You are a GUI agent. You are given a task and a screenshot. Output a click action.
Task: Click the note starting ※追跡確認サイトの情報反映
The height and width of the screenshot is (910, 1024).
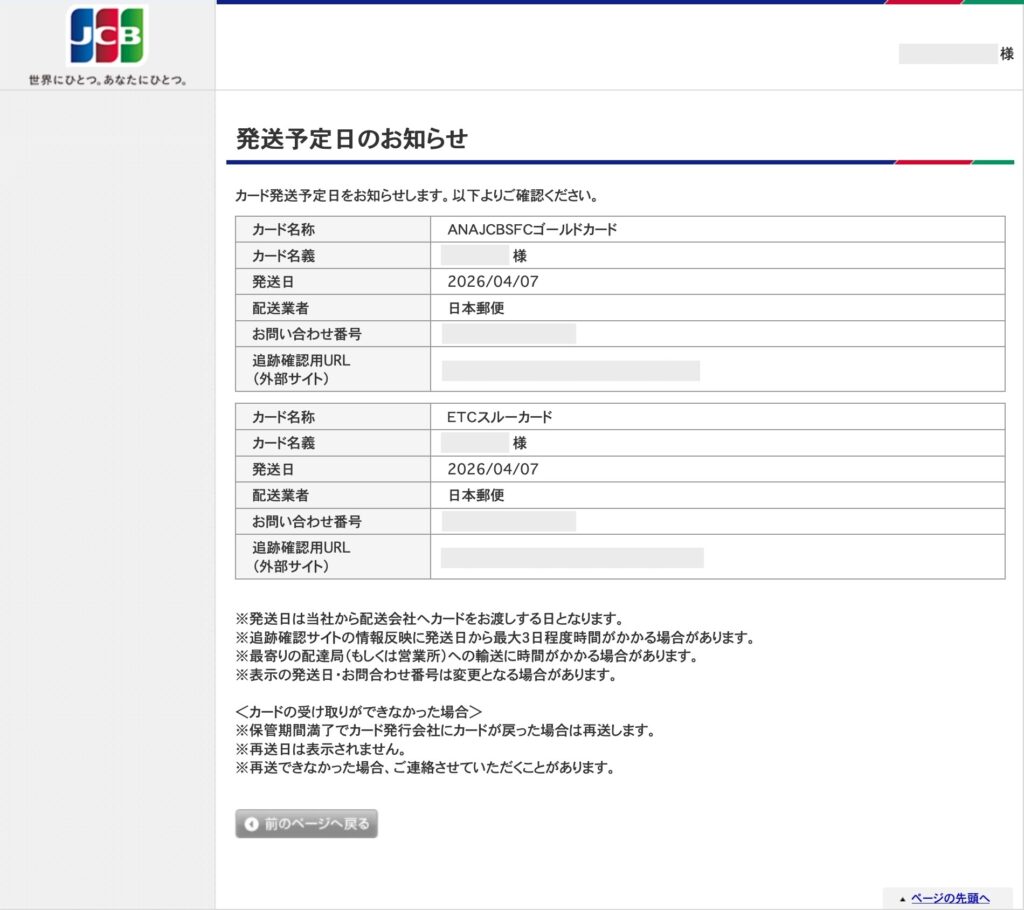point(495,638)
